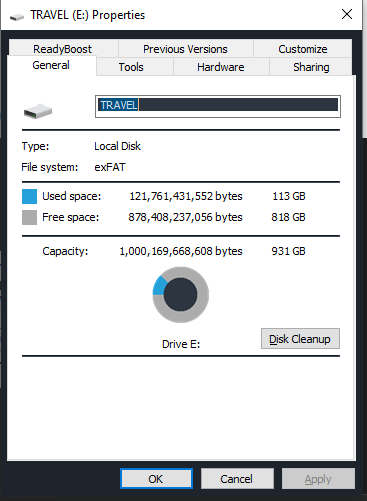The height and width of the screenshot is (501, 367).
Task: Click the 818 GB free space text
Action: pyautogui.click(x=288, y=217)
